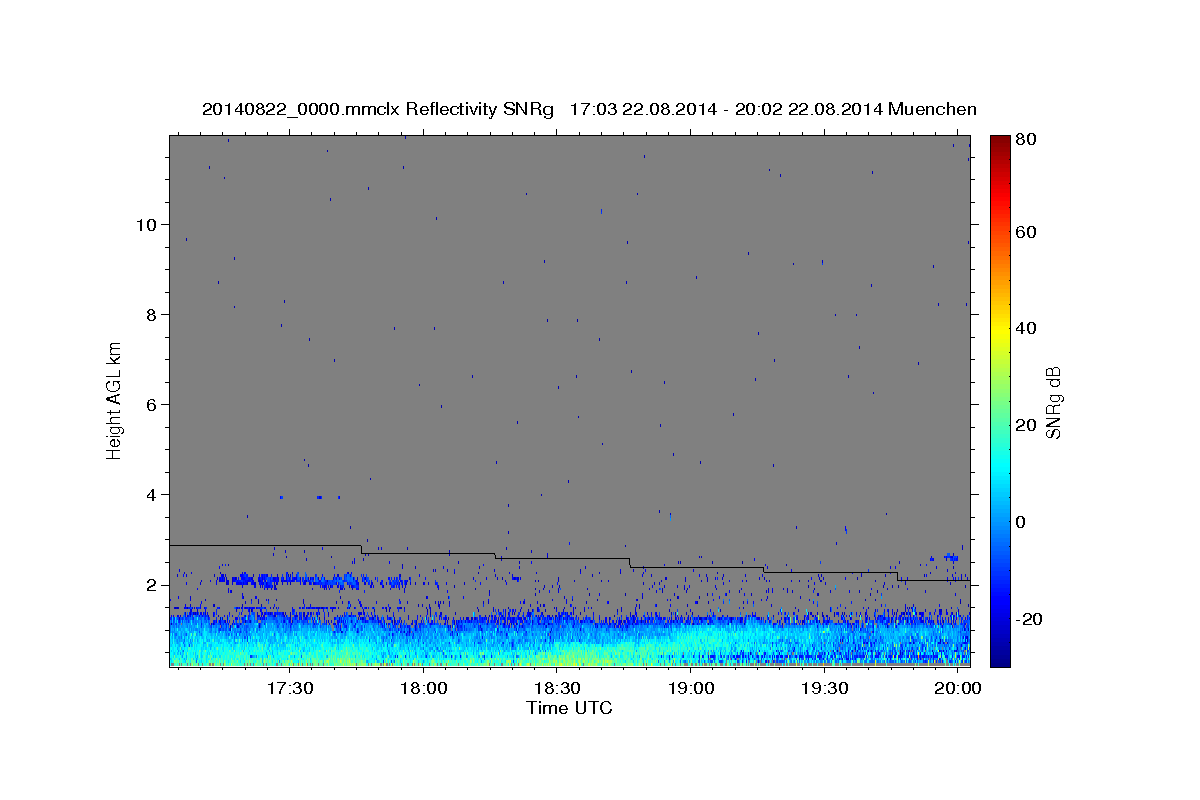
Task: Click the 19:30 time tick label
Action: pyautogui.click(x=825, y=690)
